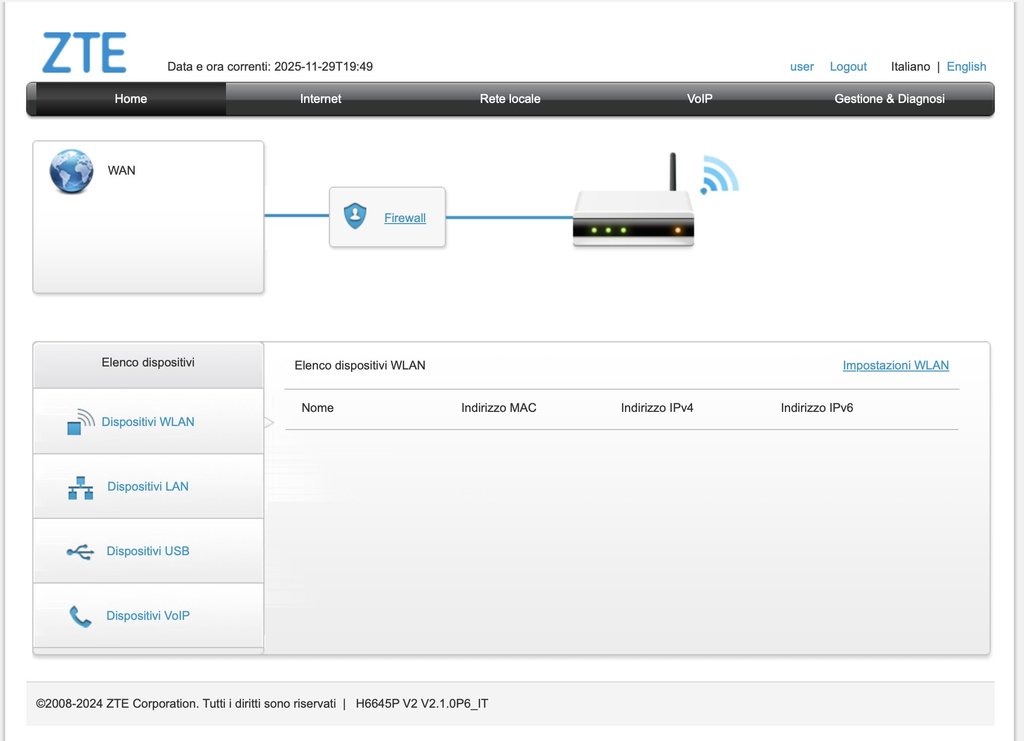Click the Dispositivi LAN network icon
Screen dimensions: 1024x741
tap(80, 487)
